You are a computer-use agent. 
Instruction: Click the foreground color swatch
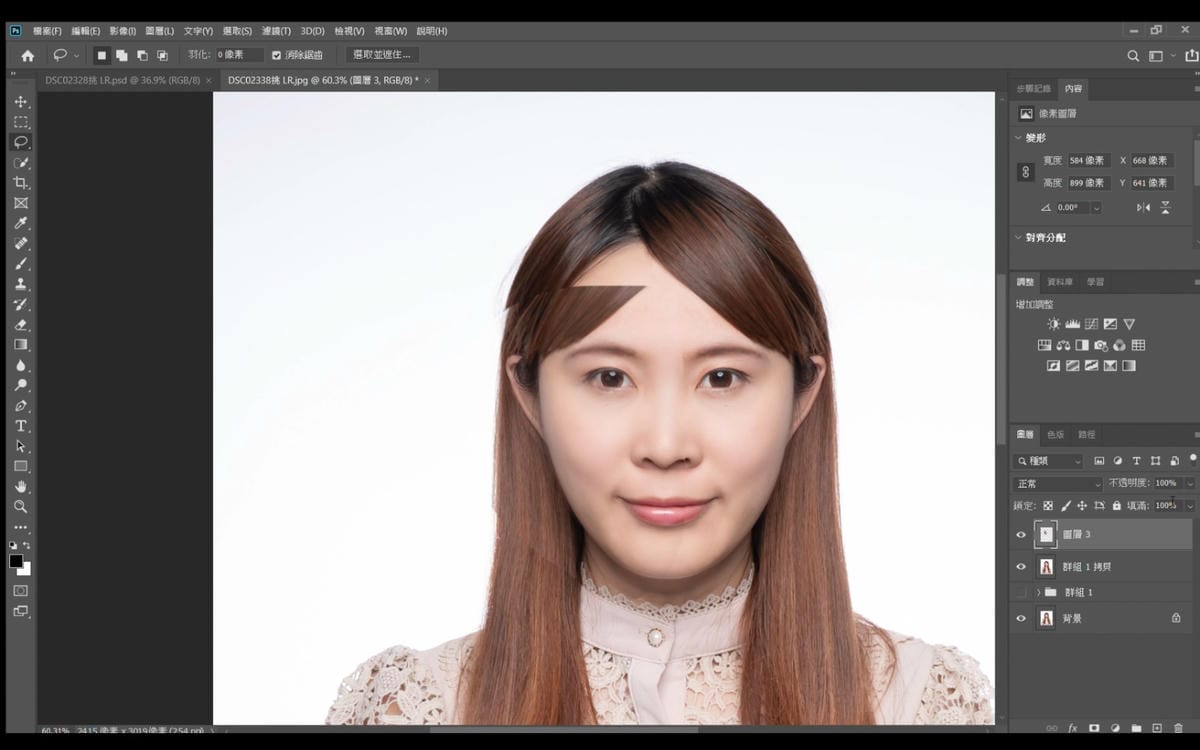[16, 562]
